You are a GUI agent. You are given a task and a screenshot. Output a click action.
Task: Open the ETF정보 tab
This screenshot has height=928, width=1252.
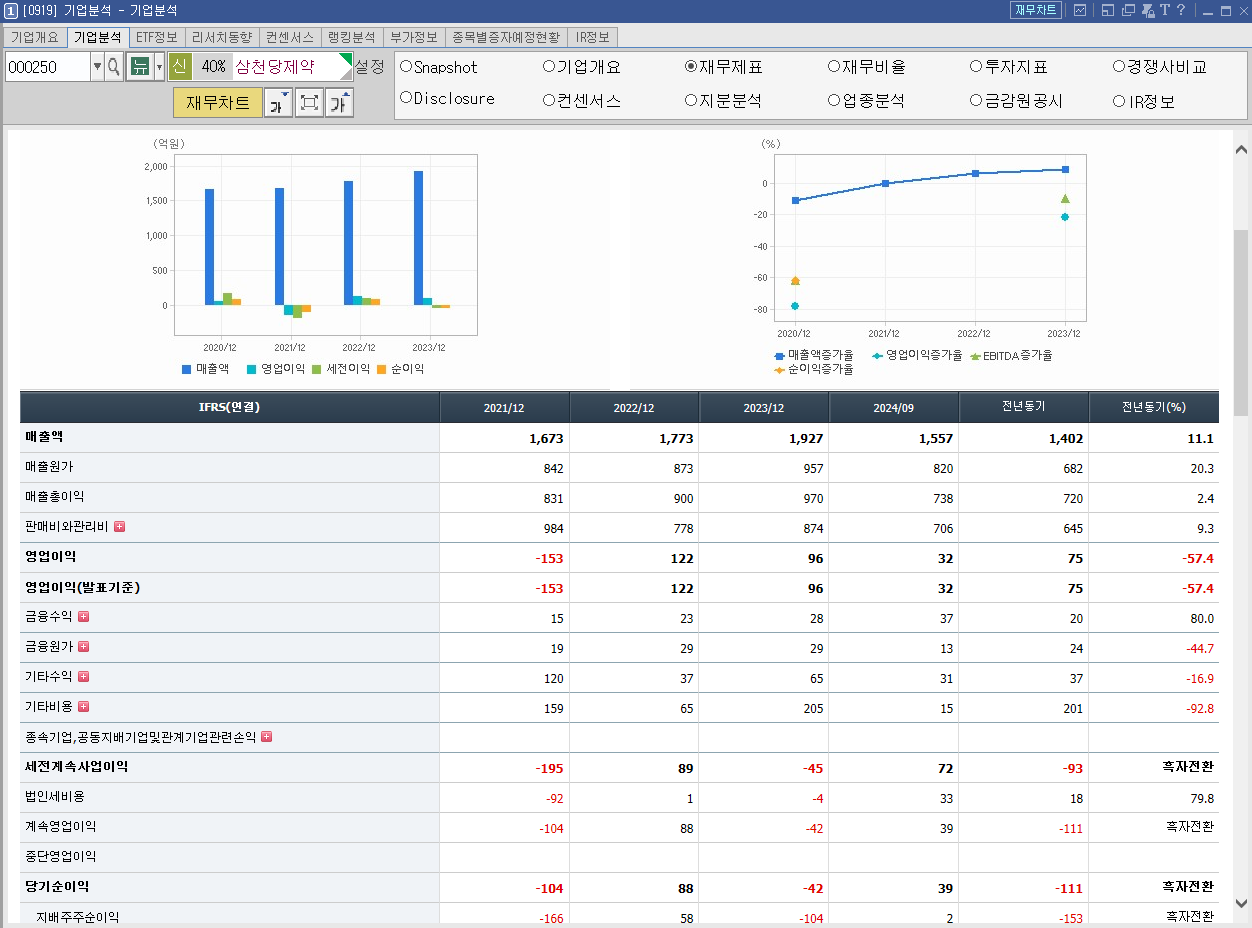pyautogui.click(x=157, y=37)
